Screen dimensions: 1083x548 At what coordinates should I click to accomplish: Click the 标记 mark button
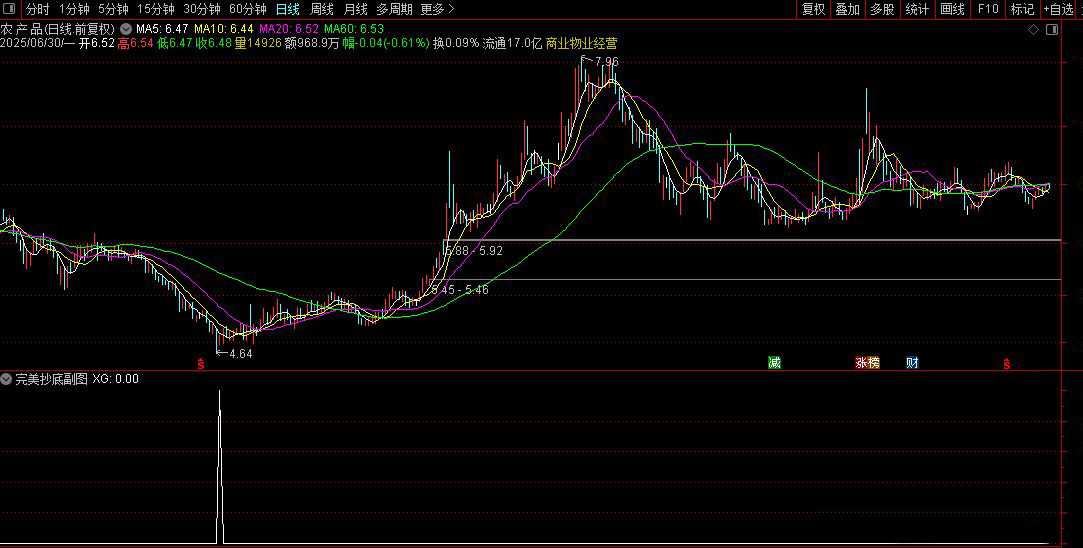click(x=1022, y=9)
